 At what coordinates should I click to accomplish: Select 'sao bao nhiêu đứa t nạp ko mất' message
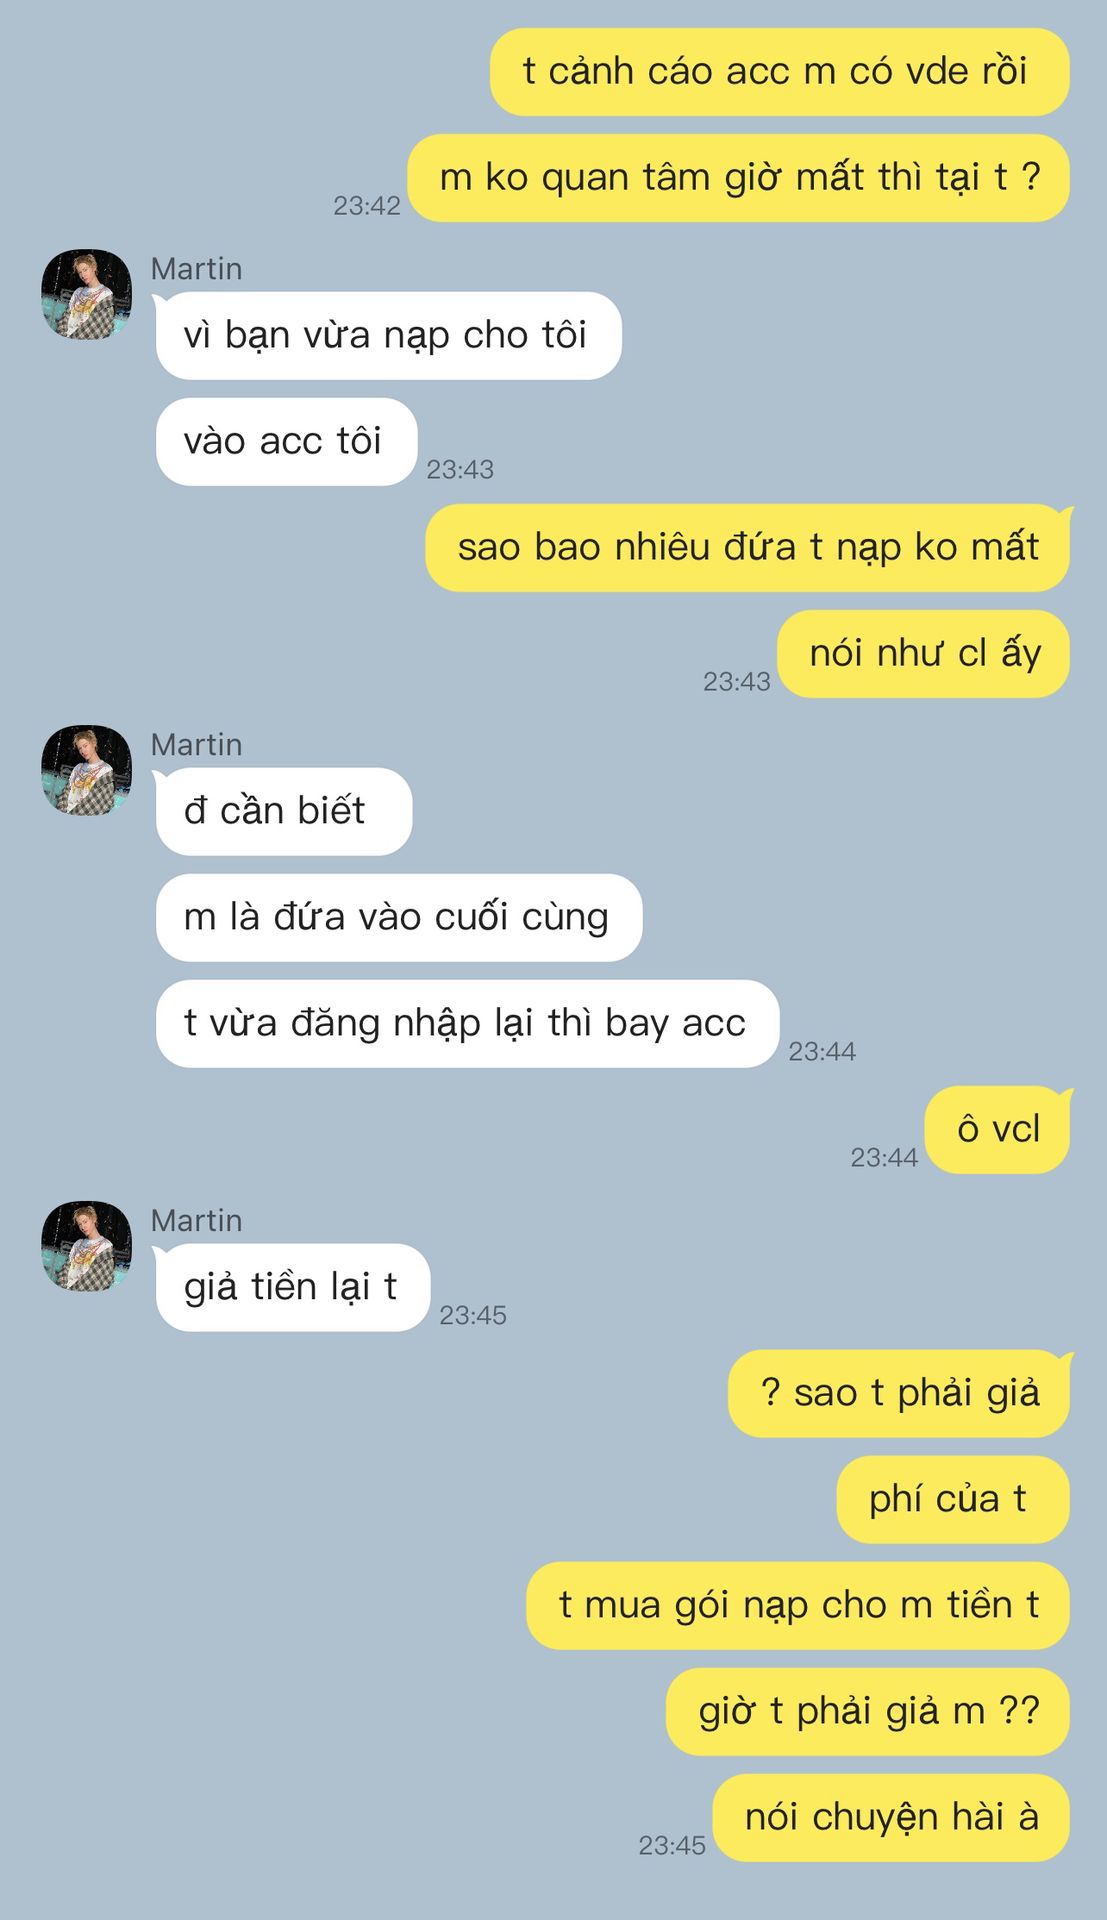(747, 548)
